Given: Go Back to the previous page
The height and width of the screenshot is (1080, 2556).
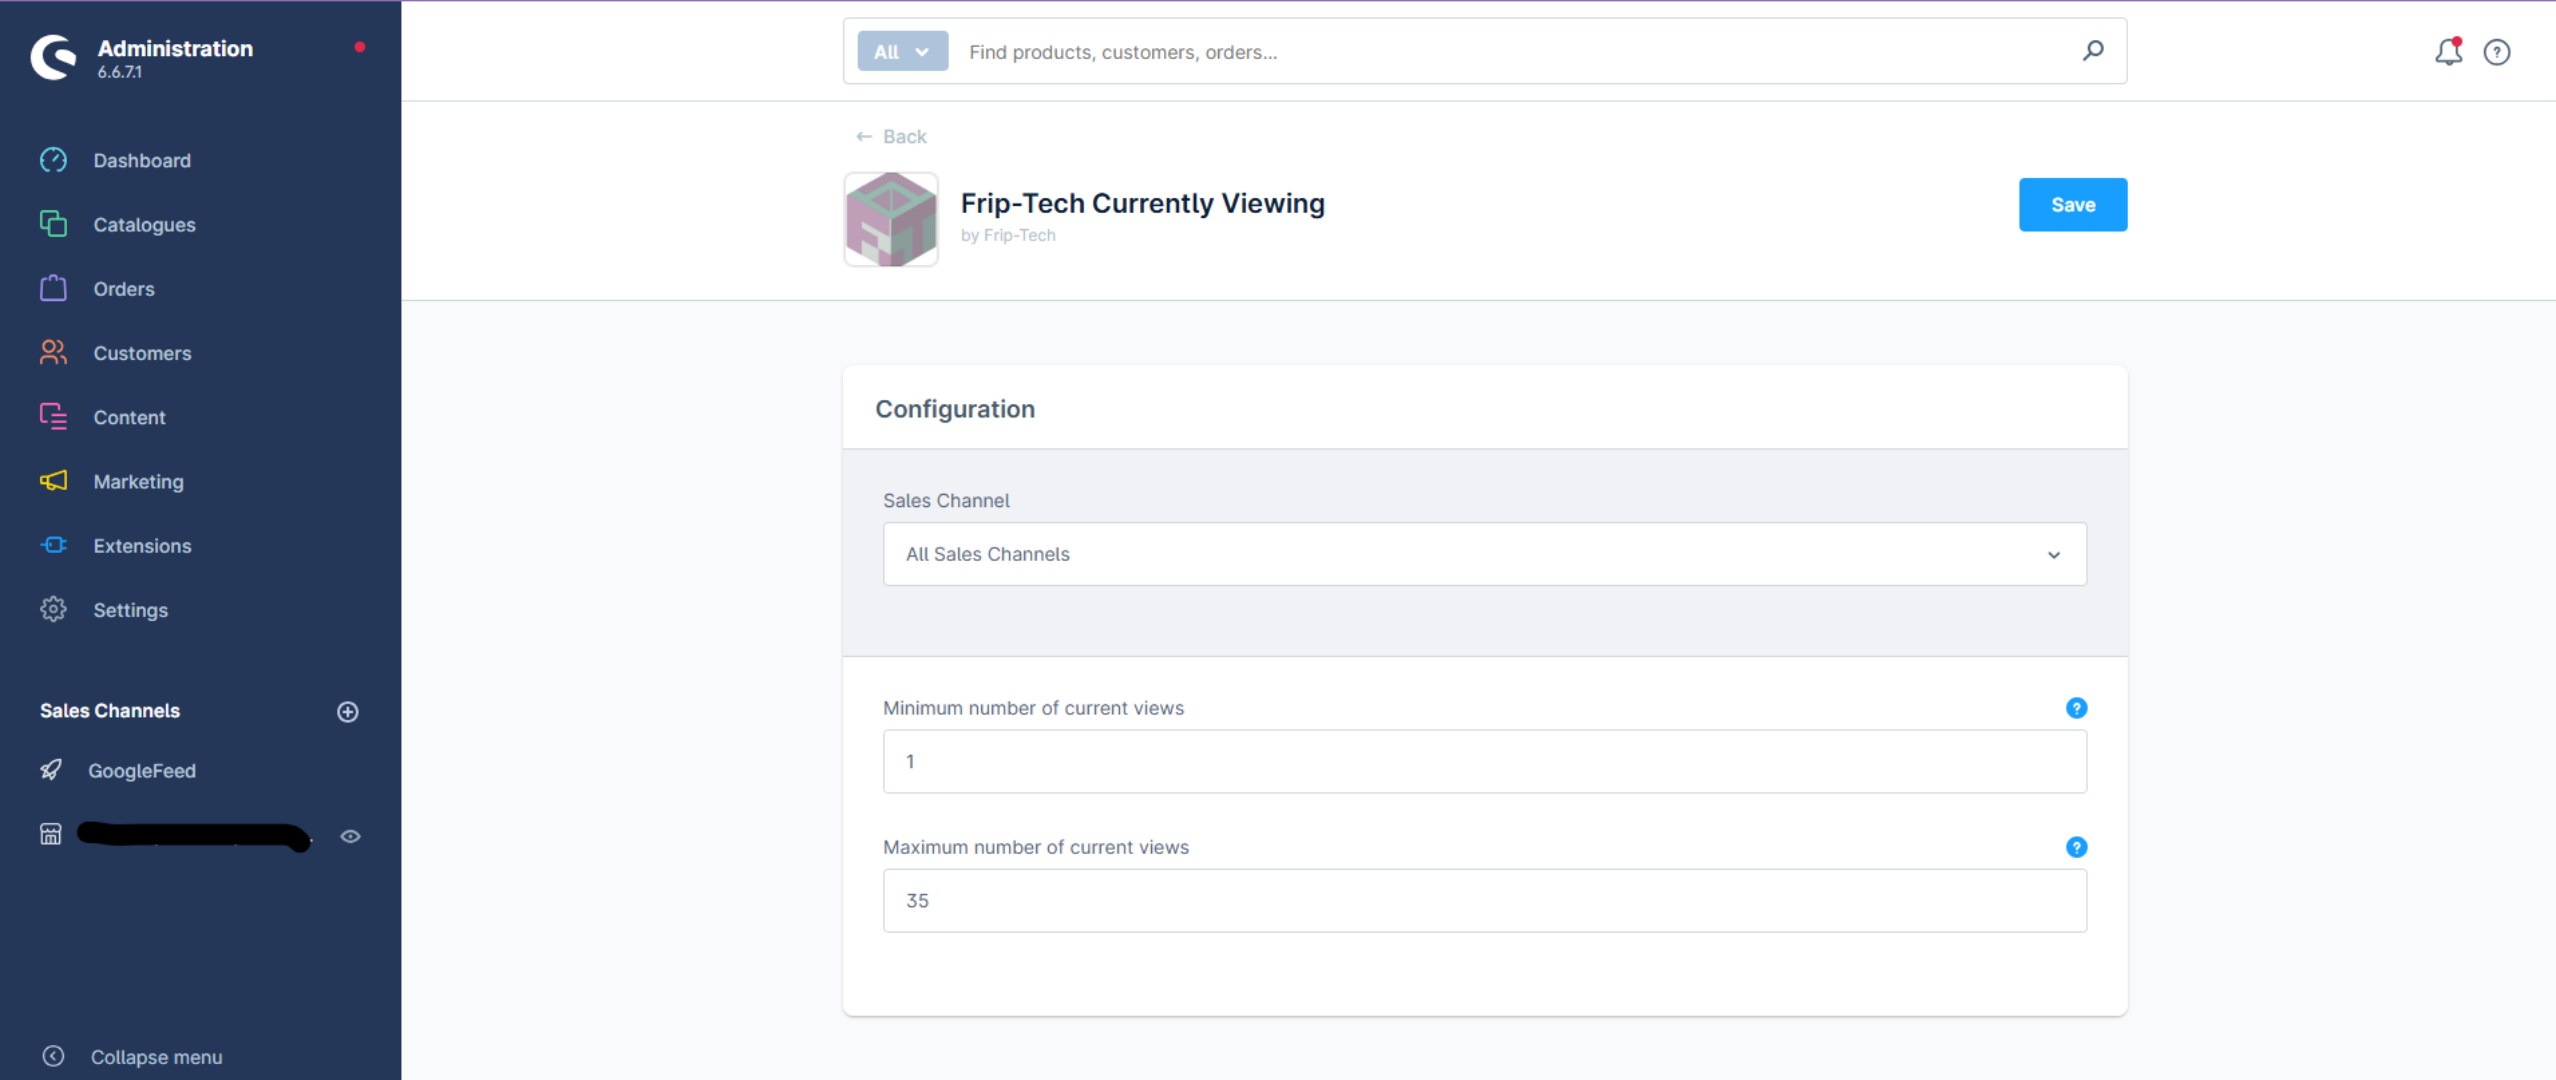Looking at the screenshot, I should (x=891, y=136).
